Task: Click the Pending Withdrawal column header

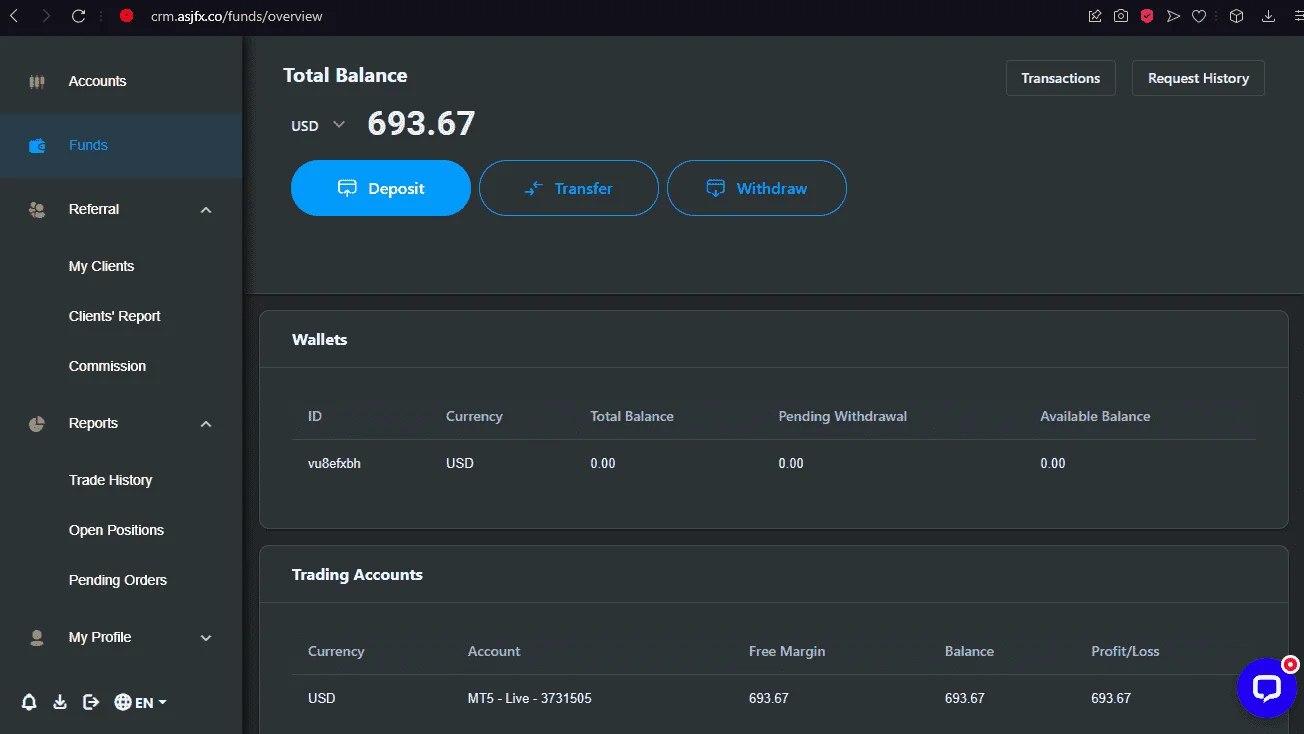Action: coord(843,416)
